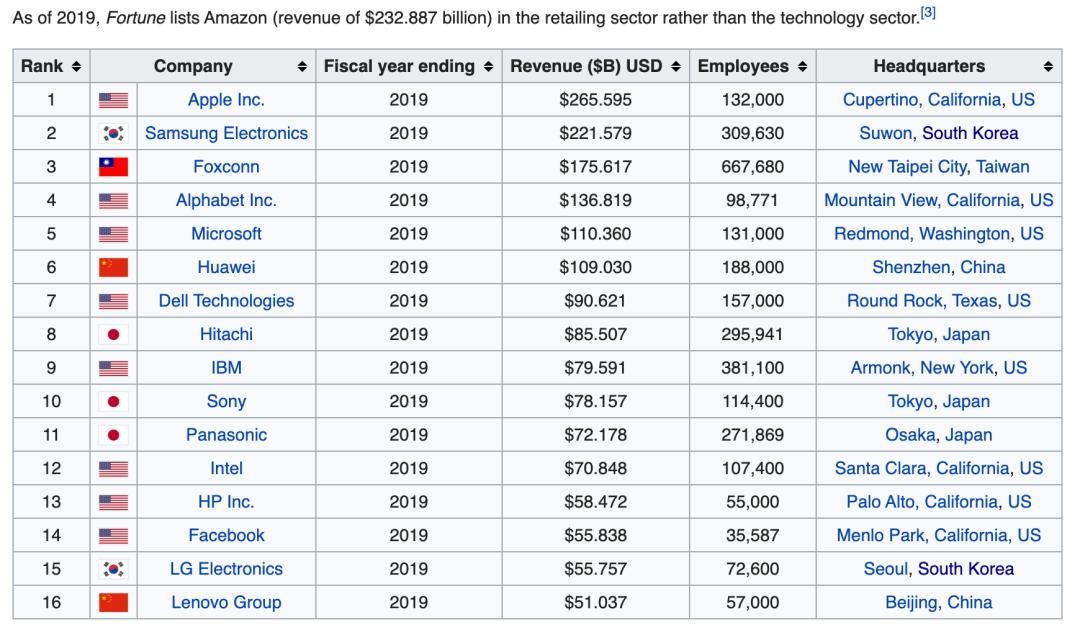Sort by Fiscal year ending column
The height and width of the screenshot is (638, 1080).
488,67
